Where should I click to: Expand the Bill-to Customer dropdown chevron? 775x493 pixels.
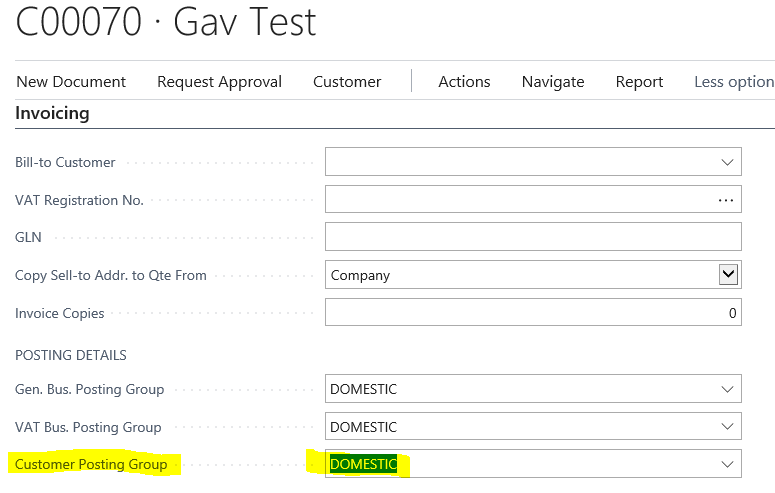pyautogui.click(x=727, y=162)
